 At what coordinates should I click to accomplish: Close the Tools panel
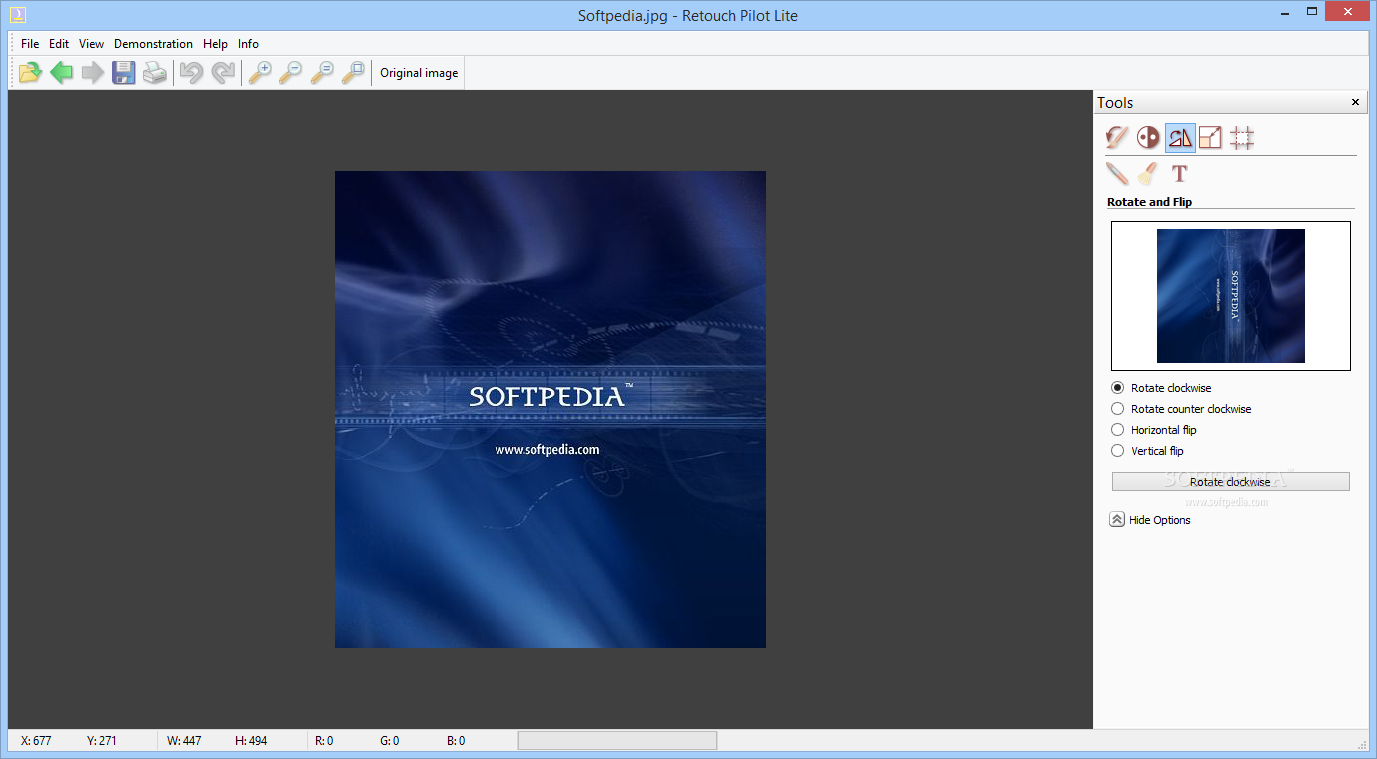(x=1356, y=102)
